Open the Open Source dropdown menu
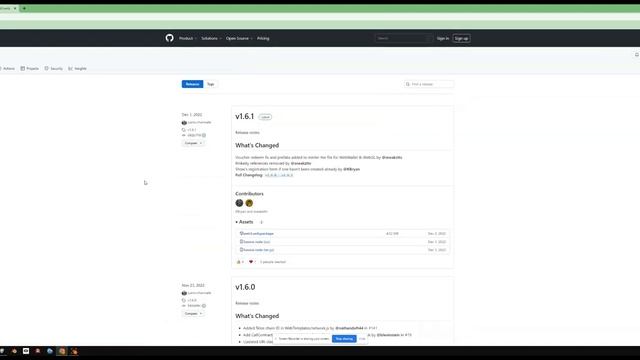The height and width of the screenshot is (360, 640). (239, 38)
